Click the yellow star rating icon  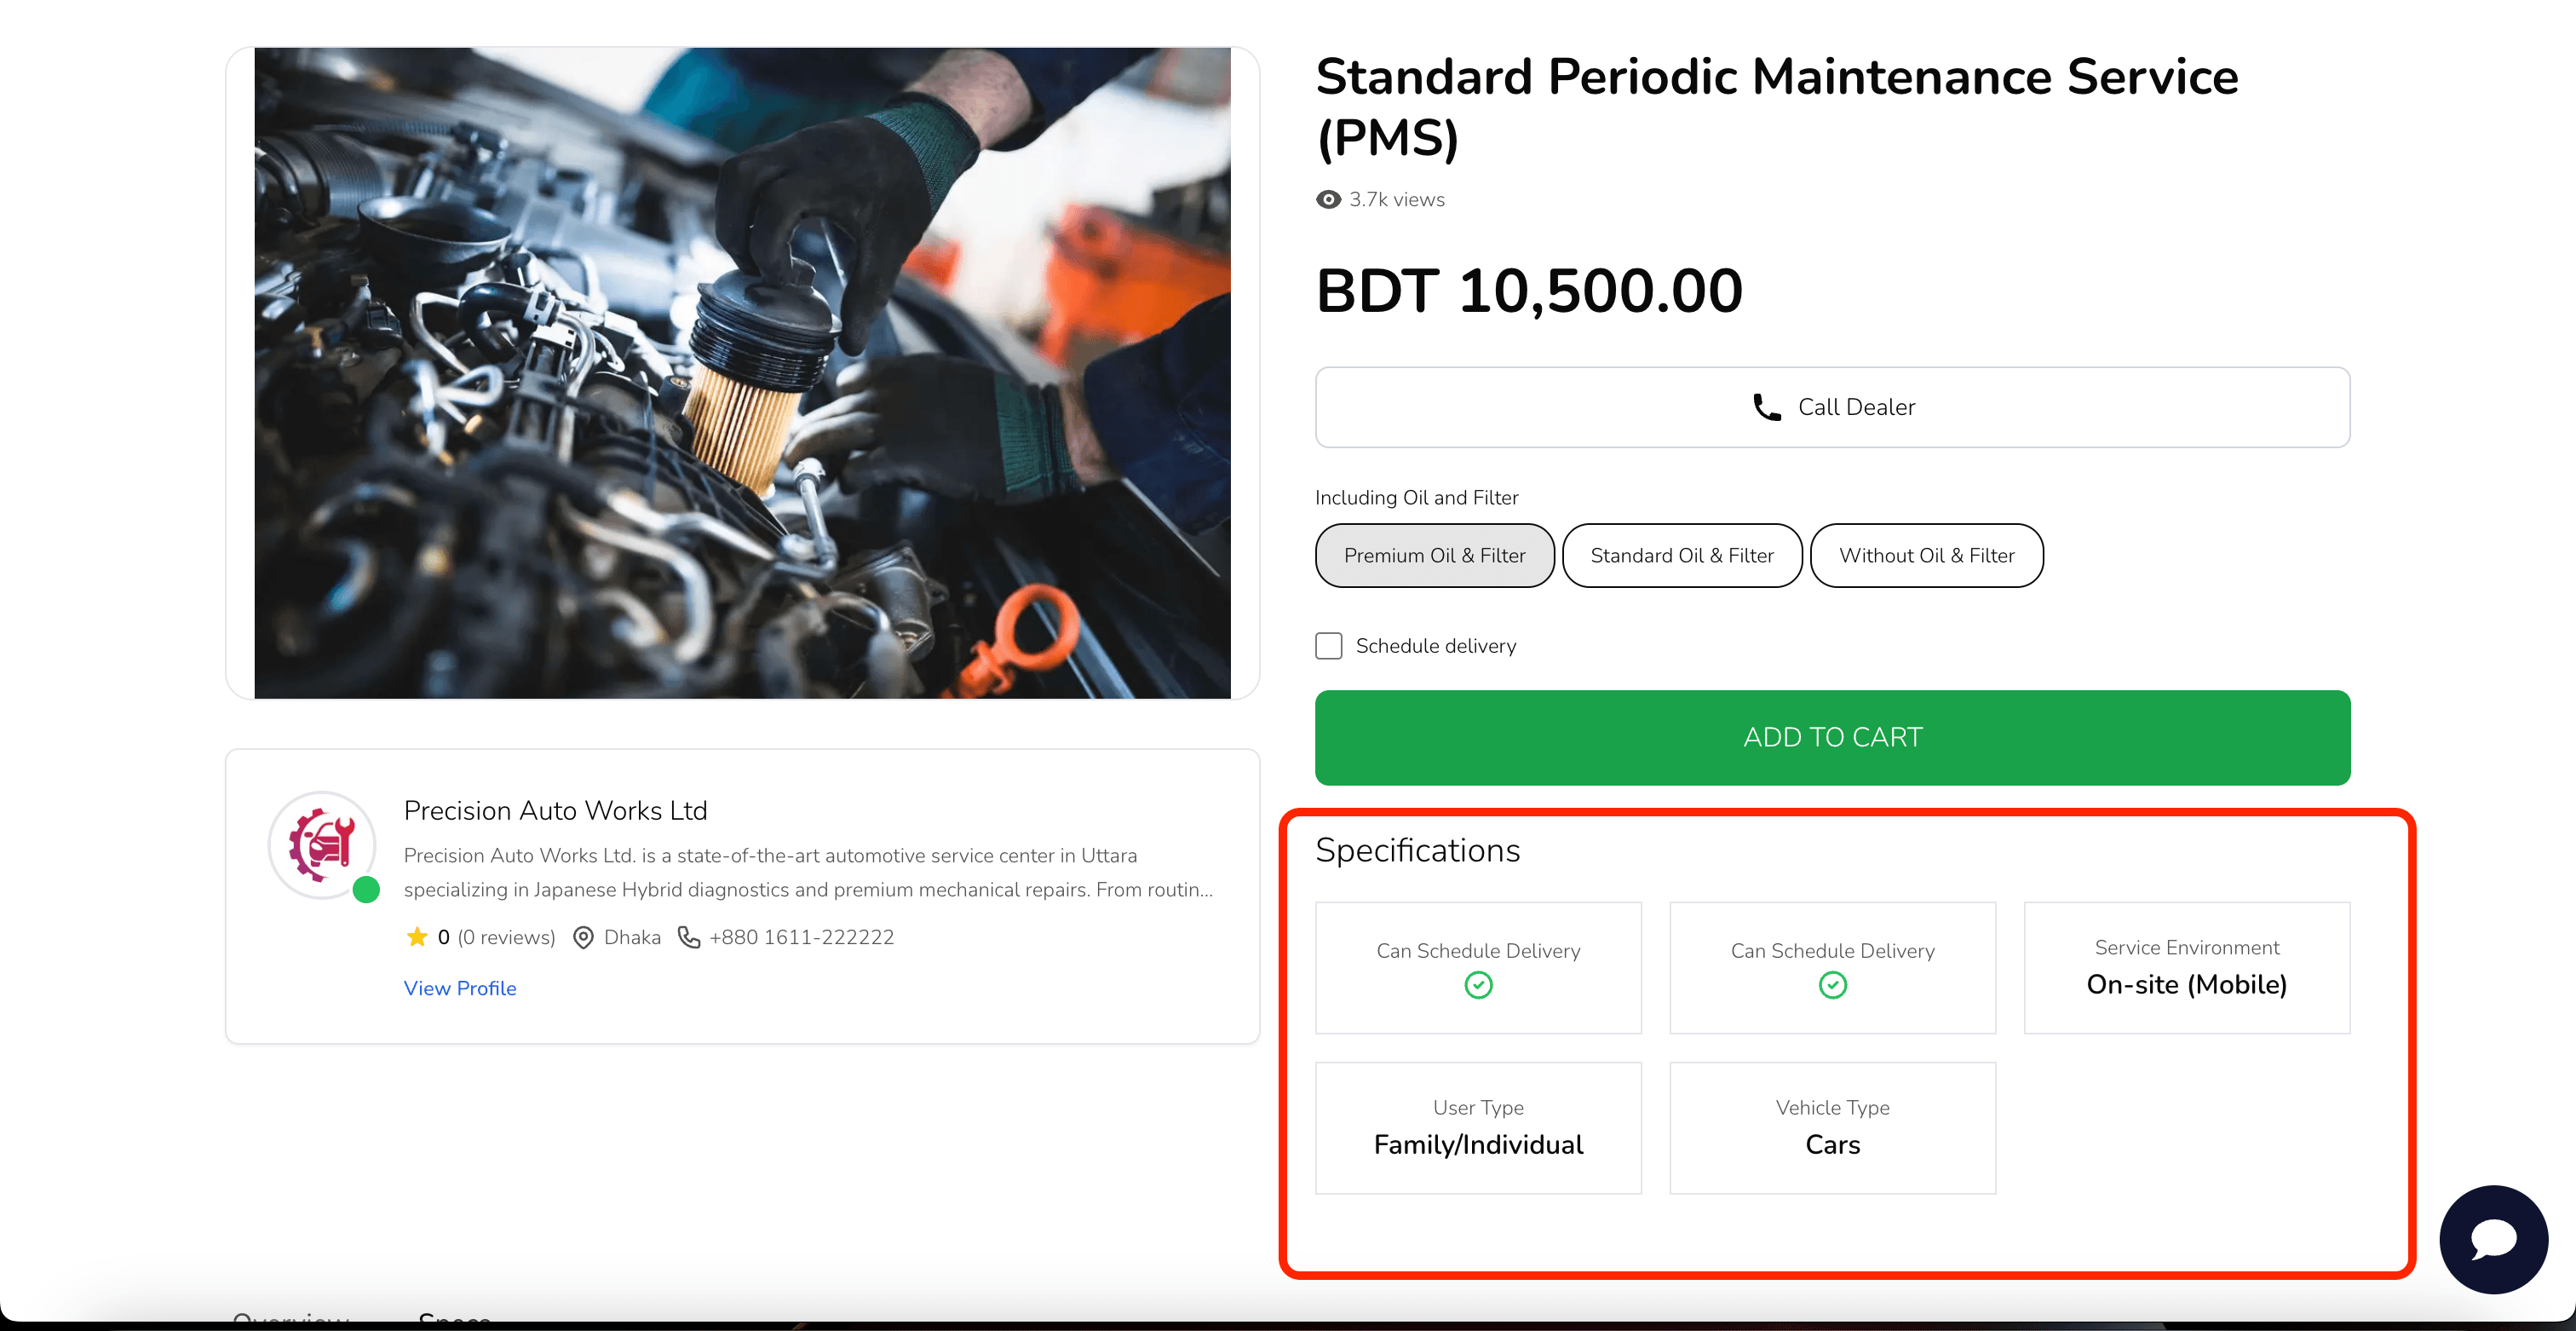[x=417, y=937]
